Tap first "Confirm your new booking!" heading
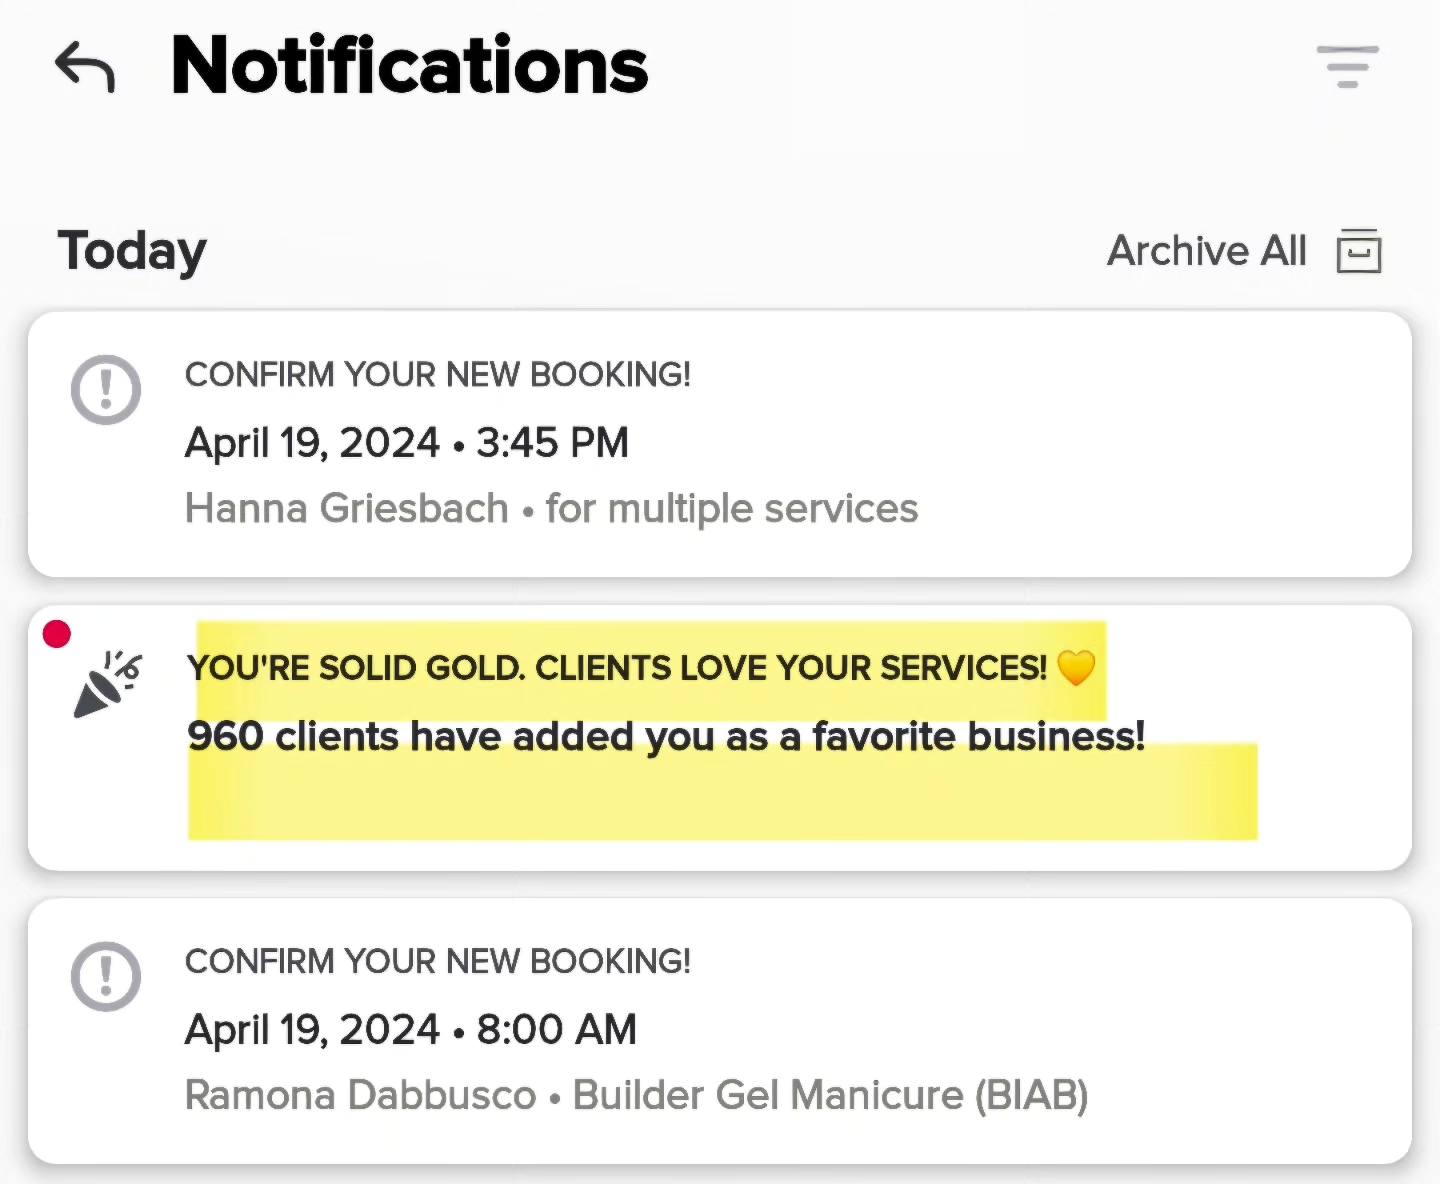Image resolution: width=1440 pixels, height=1184 pixels. tap(438, 375)
